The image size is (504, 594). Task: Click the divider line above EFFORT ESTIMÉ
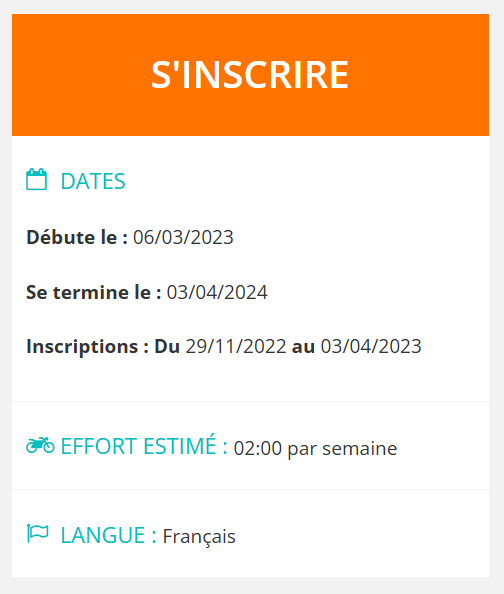(250, 402)
